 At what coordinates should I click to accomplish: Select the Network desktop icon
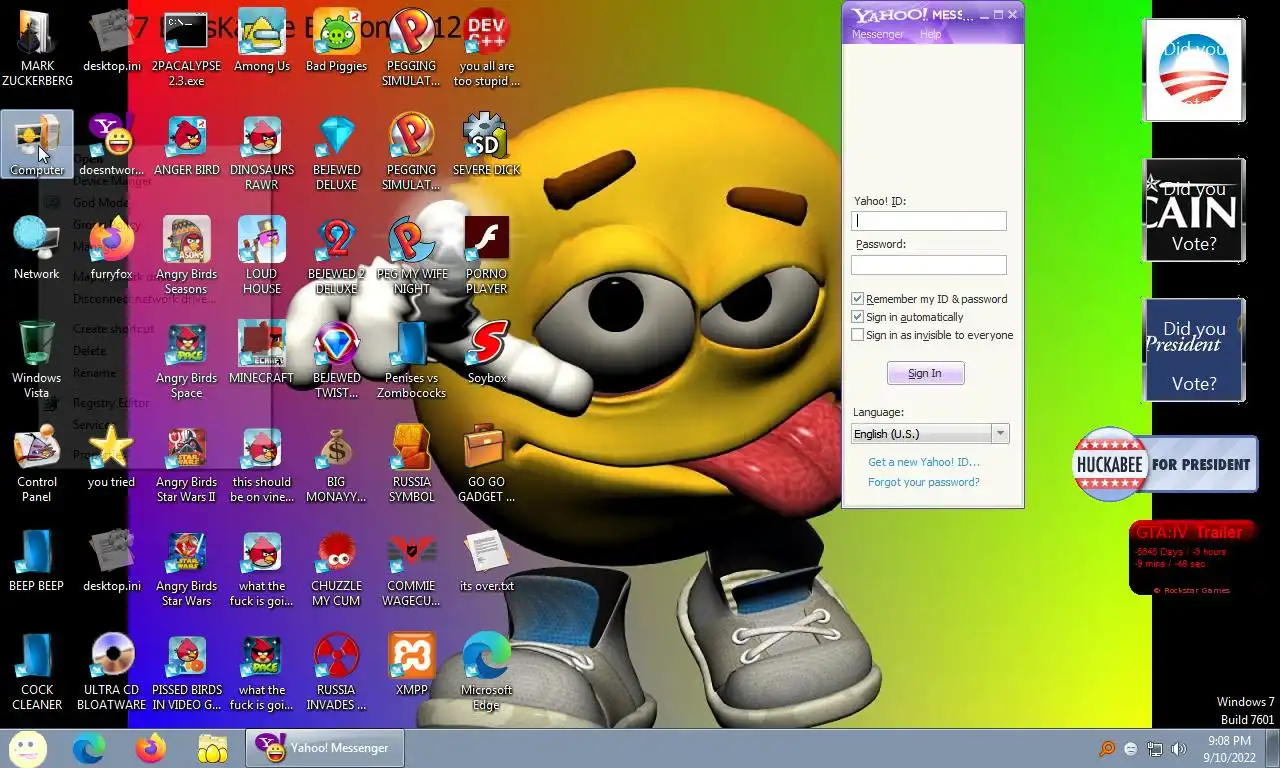(37, 249)
